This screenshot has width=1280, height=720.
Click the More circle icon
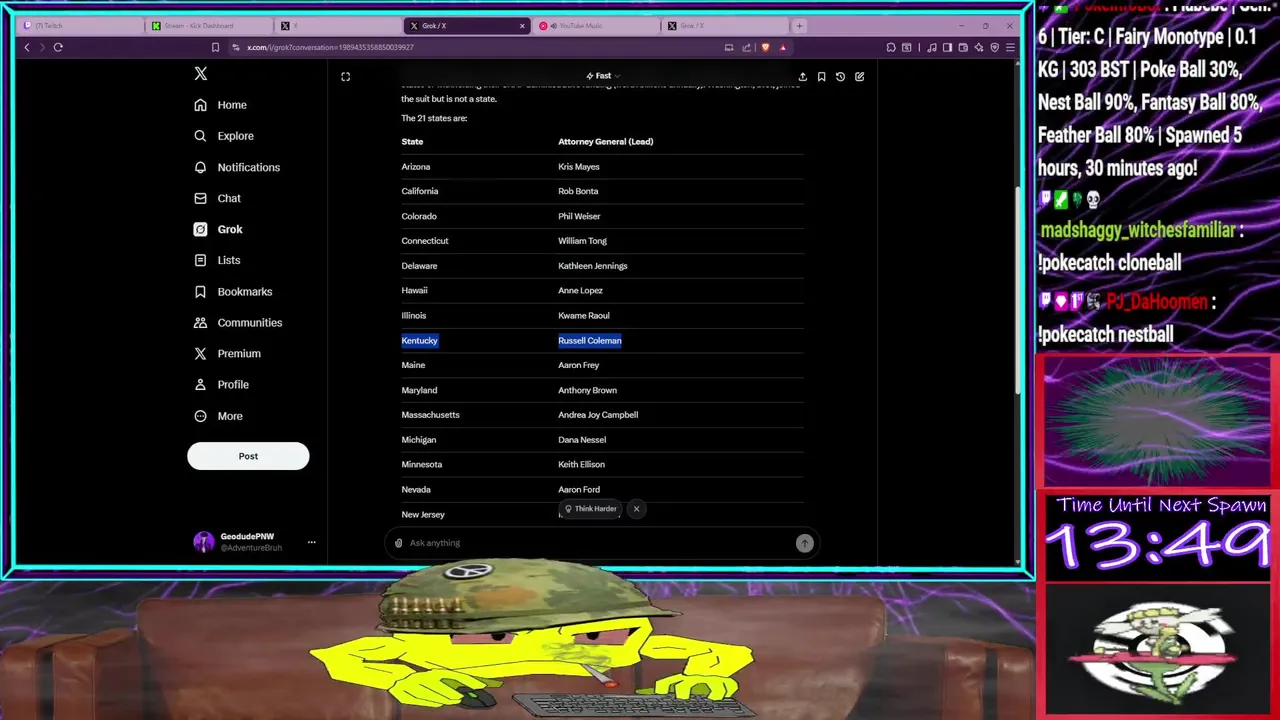coord(201,415)
